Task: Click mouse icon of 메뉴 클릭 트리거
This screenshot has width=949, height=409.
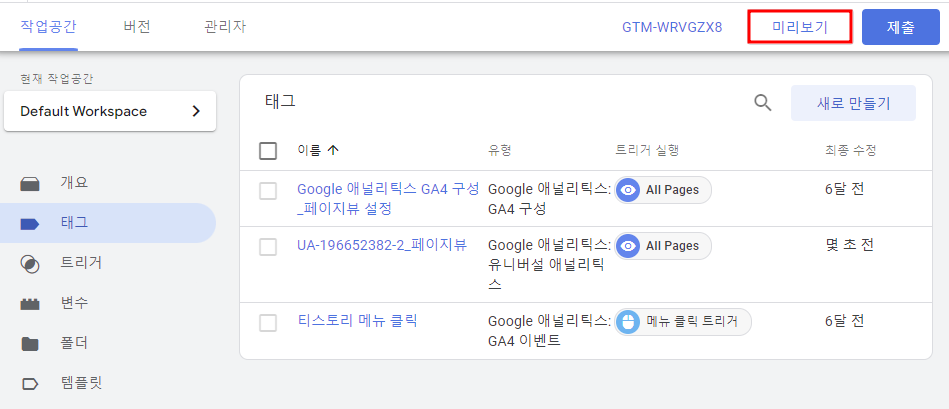Action: [x=629, y=321]
